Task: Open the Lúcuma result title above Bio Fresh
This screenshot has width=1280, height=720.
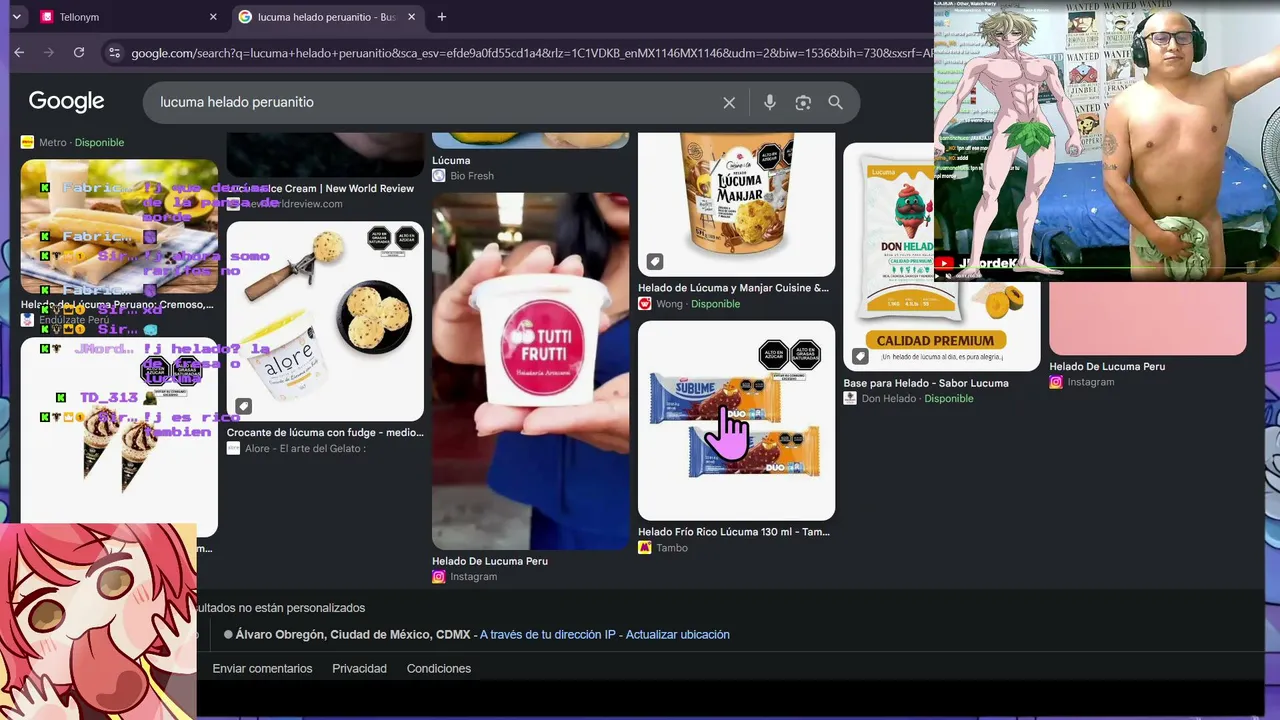Action: point(451,160)
